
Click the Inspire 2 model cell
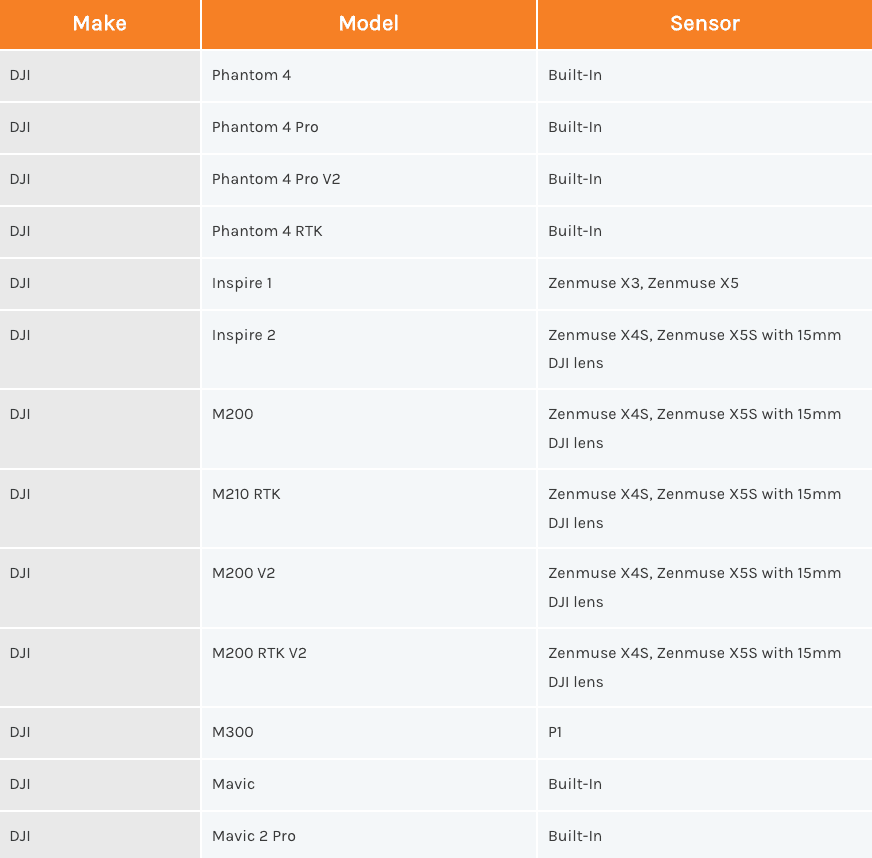click(369, 349)
